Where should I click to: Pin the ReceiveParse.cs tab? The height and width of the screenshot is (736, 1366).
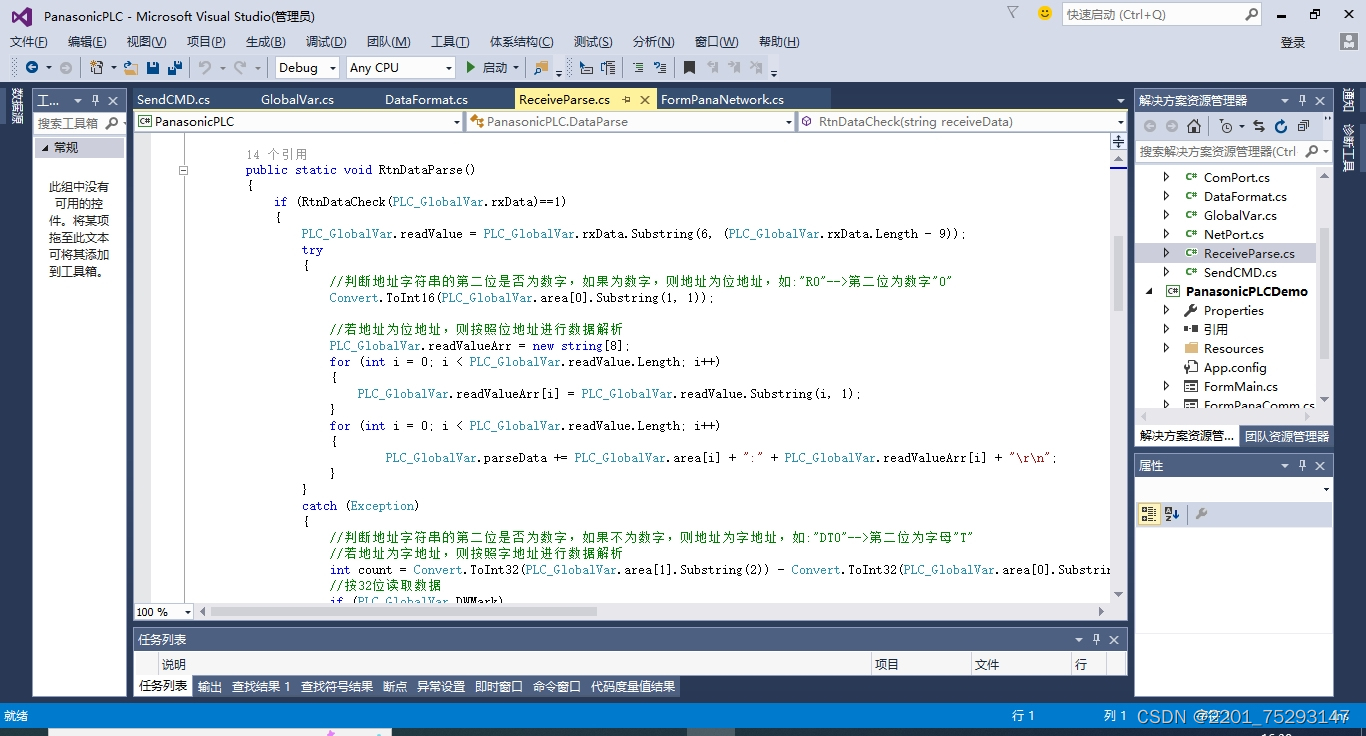pyautogui.click(x=626, y=100)
